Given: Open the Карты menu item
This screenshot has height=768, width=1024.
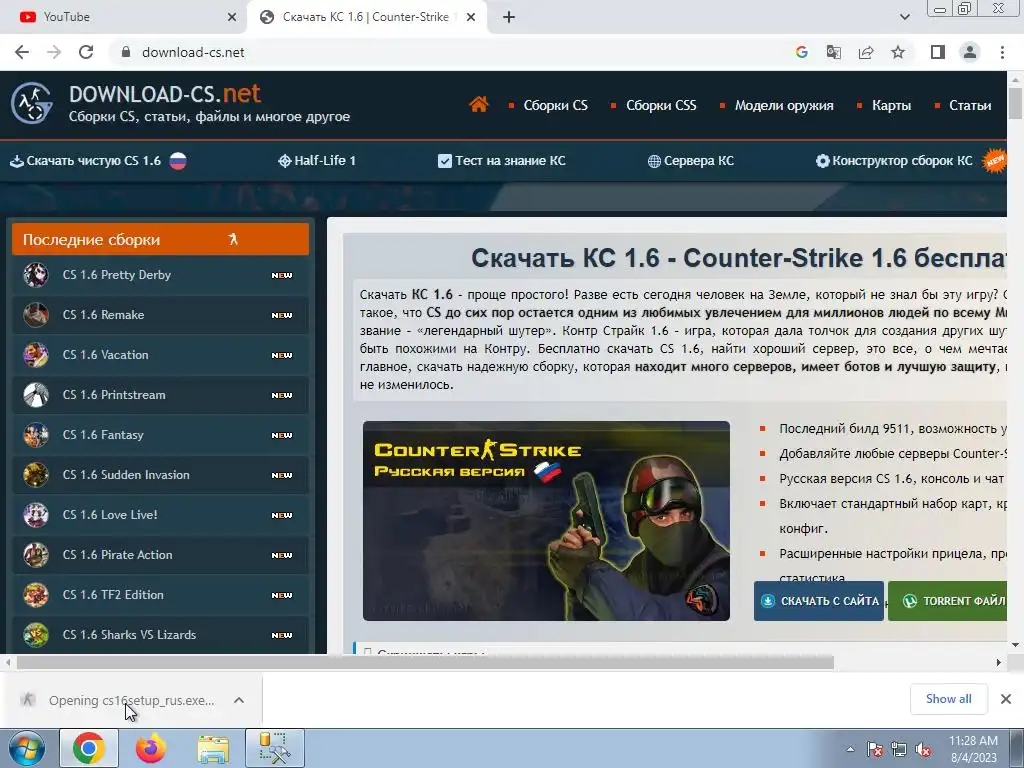Looking at the screenshot, I should [891, 105].
